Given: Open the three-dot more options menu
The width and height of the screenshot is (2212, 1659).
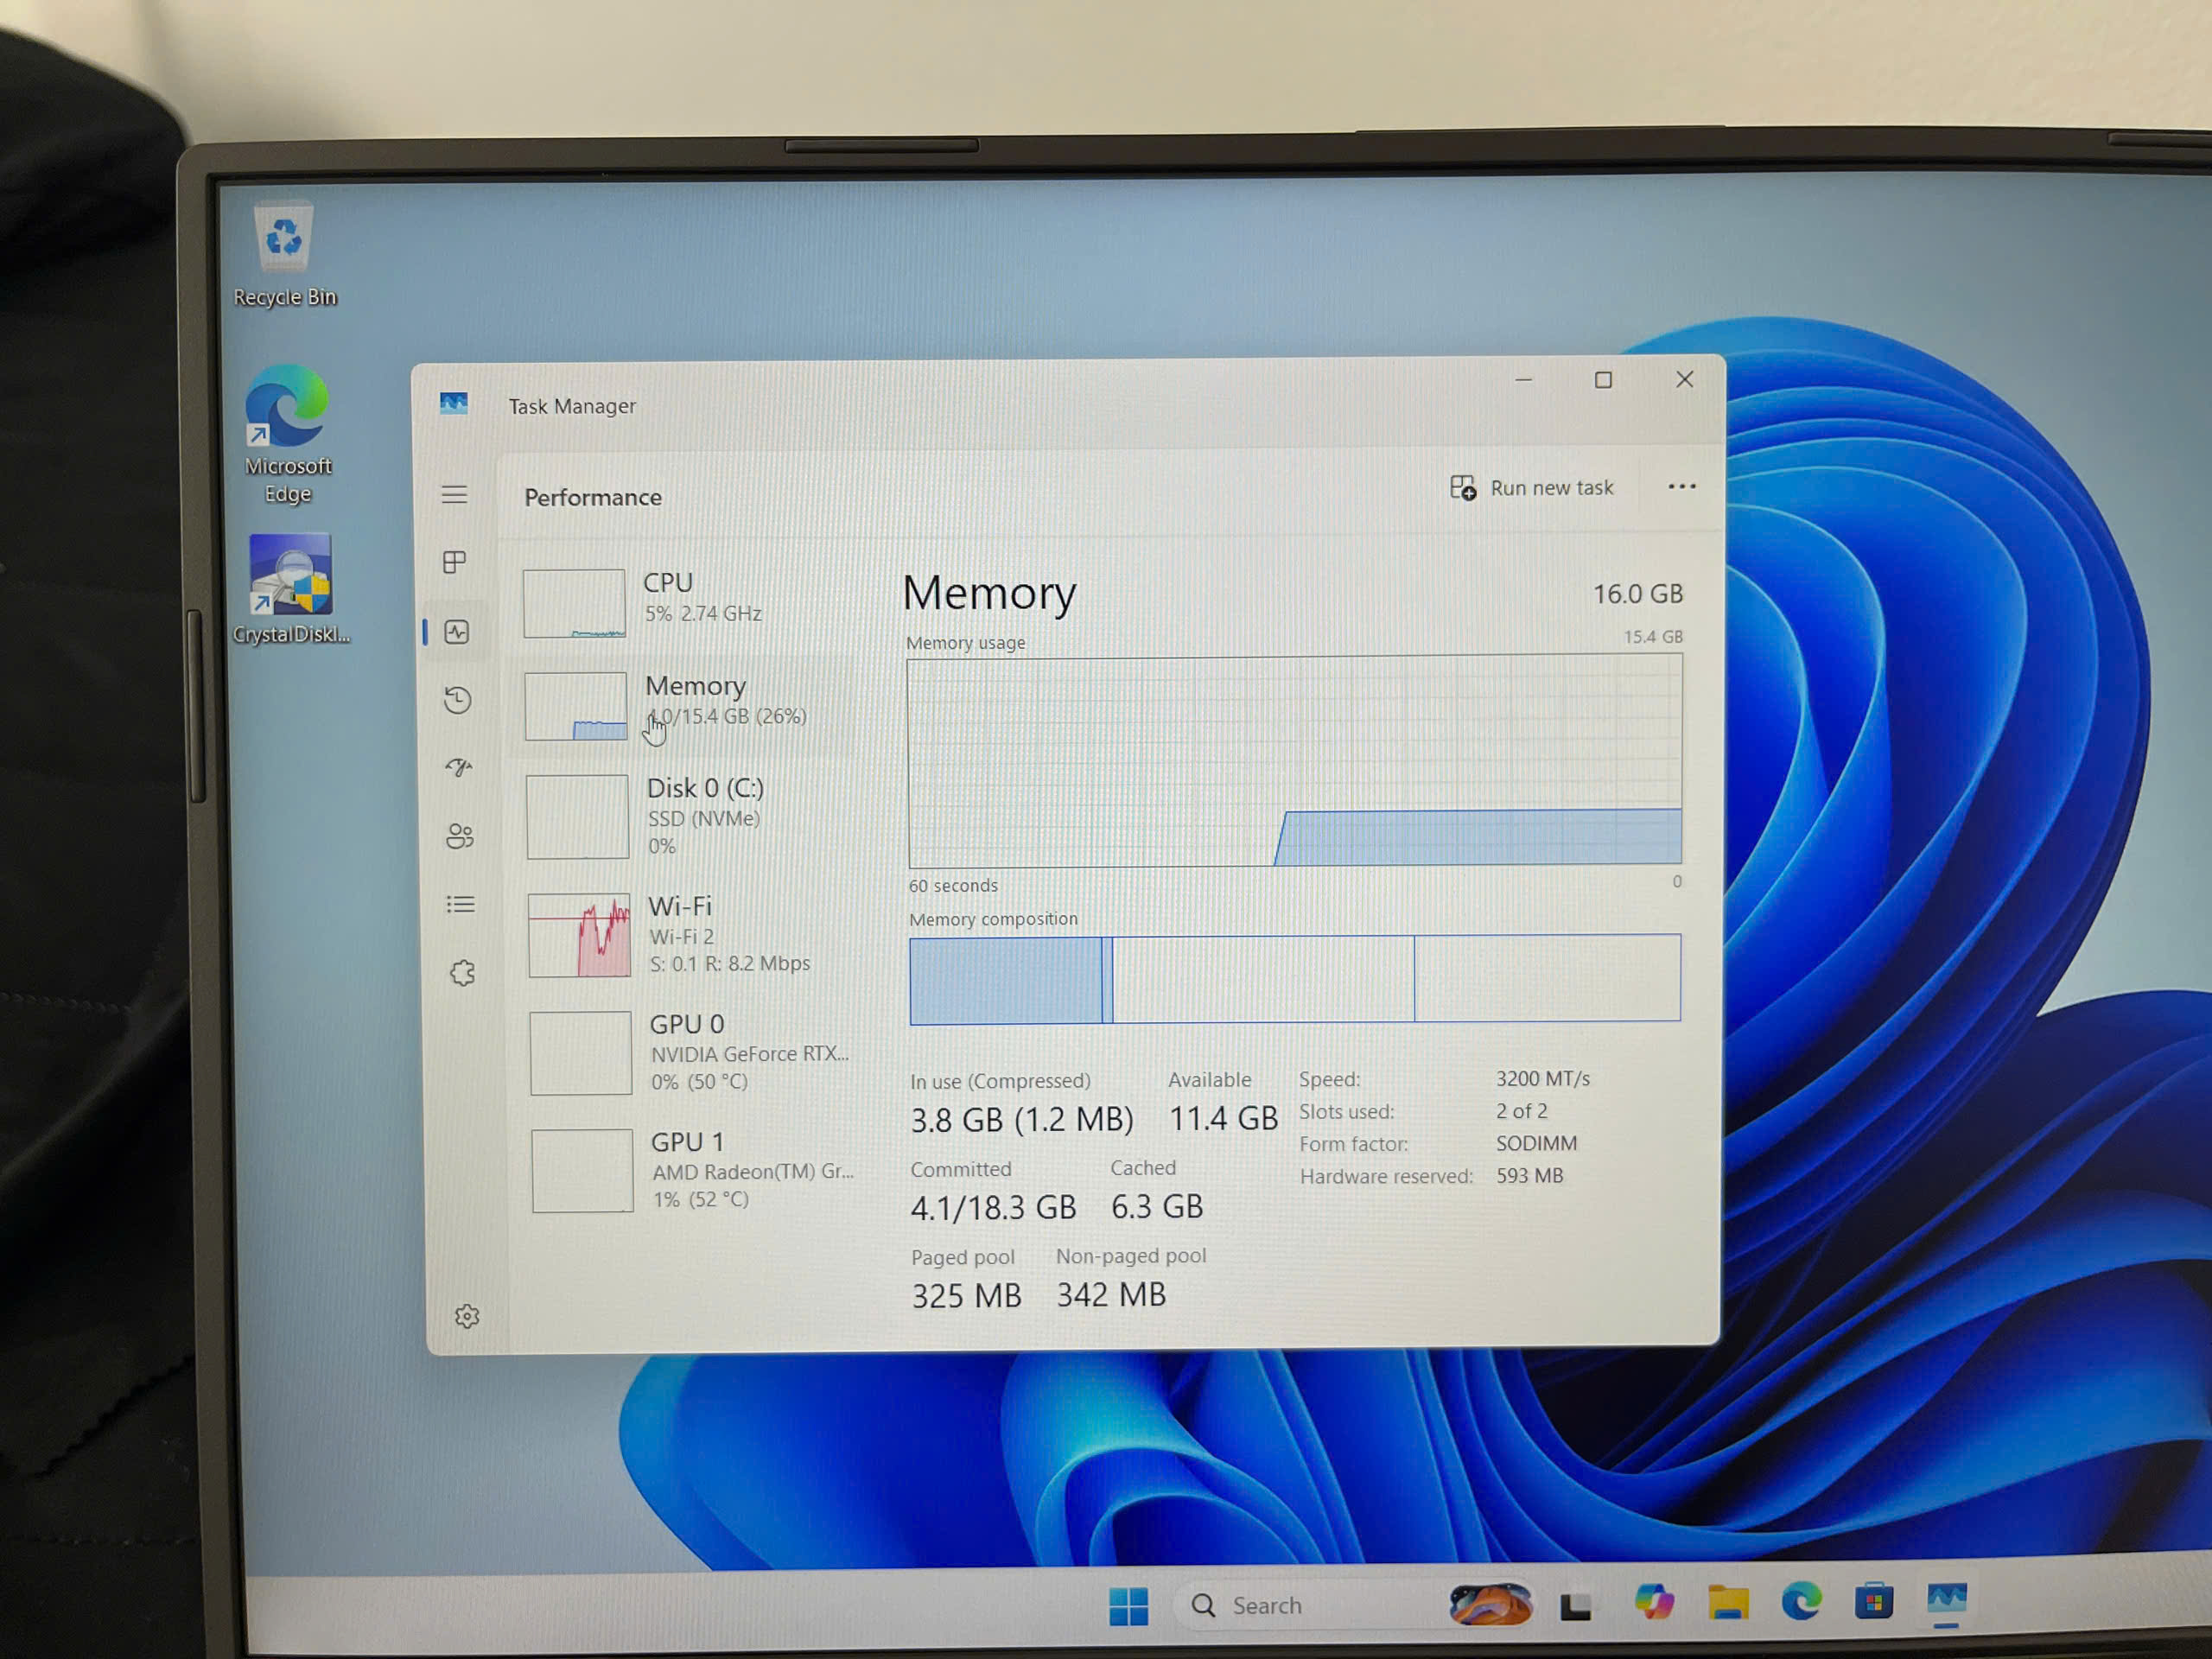Looking at the screenshot, I should click(1682, 487).
